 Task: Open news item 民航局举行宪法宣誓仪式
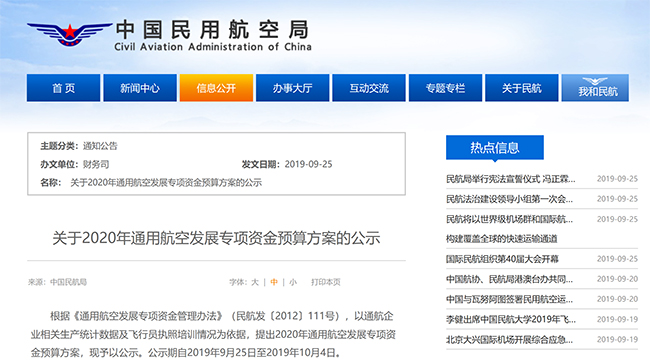[511, 179]
